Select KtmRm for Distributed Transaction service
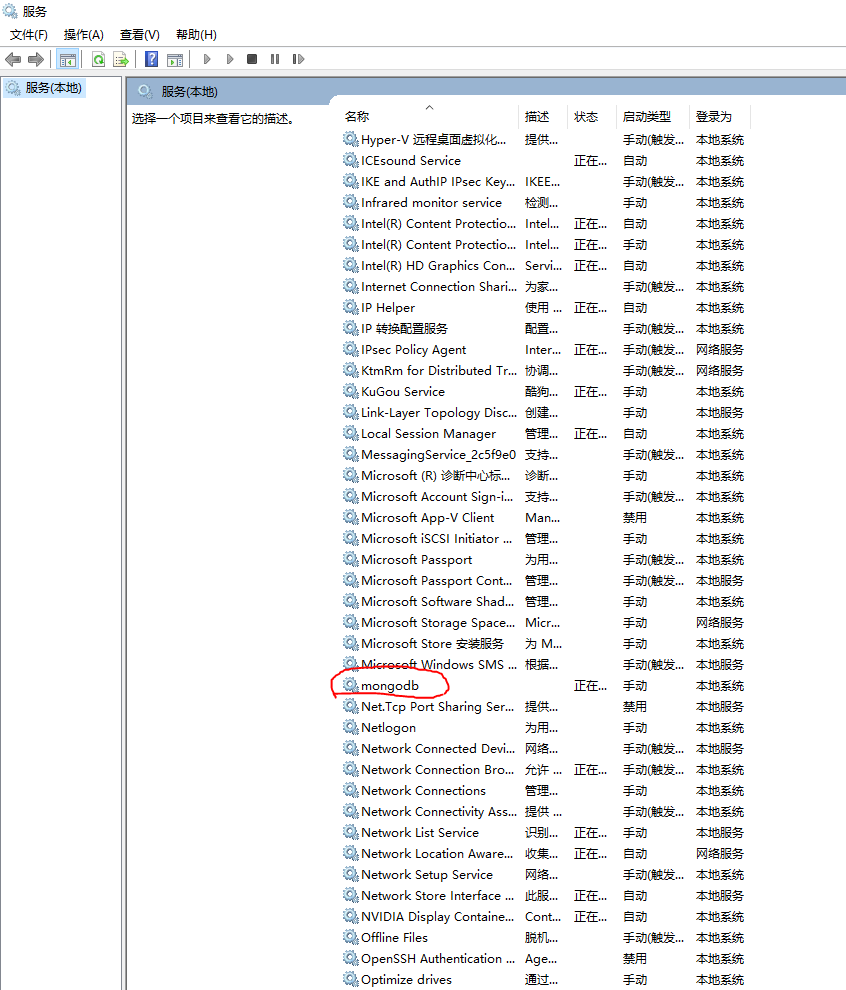The height and width of the screenshot is (990, 846). (543, 371)
